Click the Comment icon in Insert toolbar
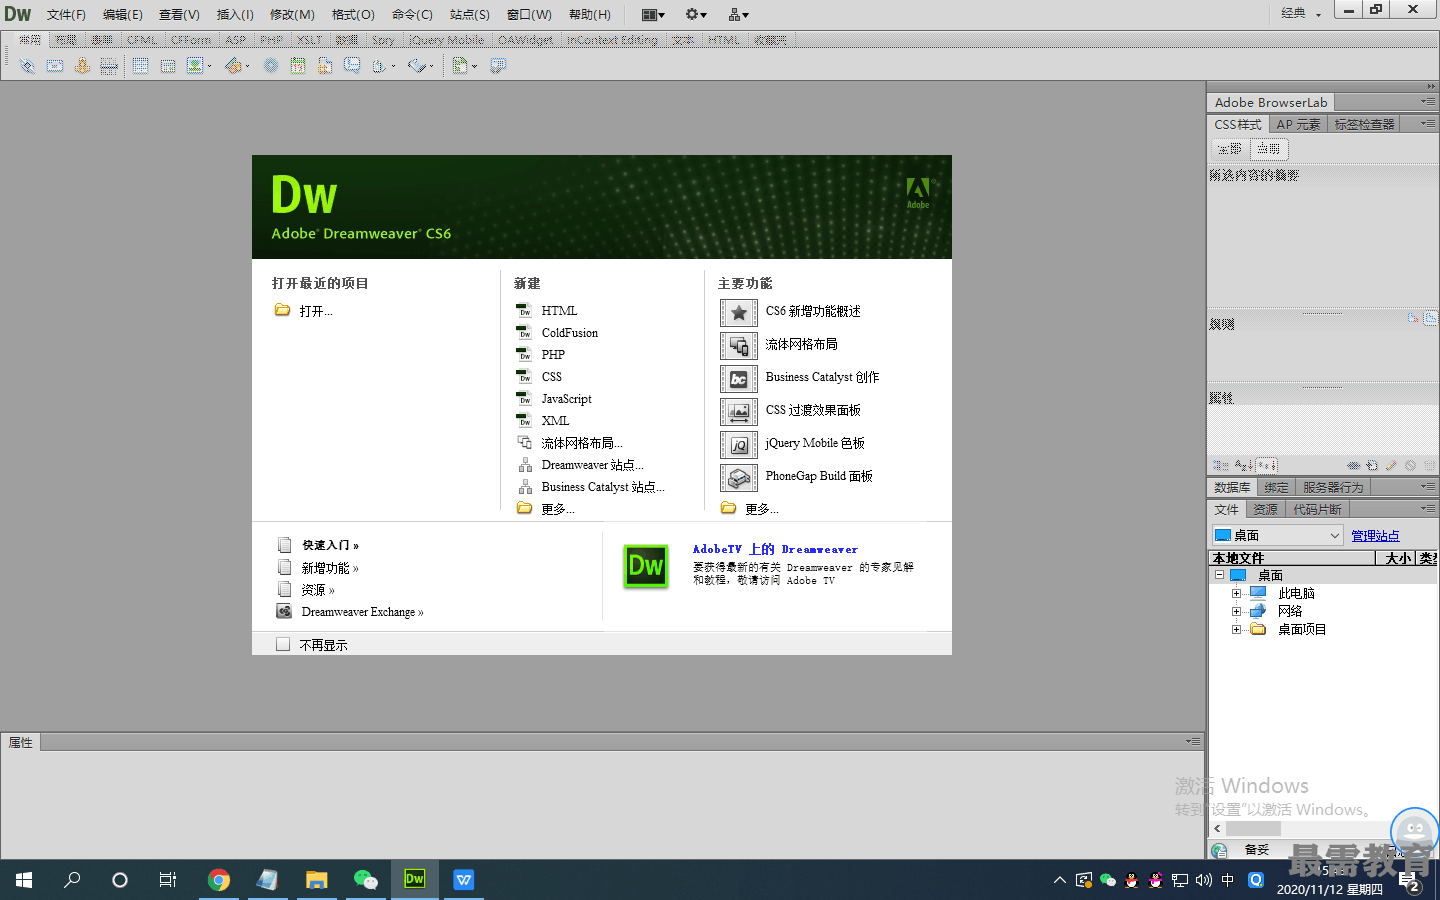This screenshot has height=900, width=1440. click(x=352, y=66)
